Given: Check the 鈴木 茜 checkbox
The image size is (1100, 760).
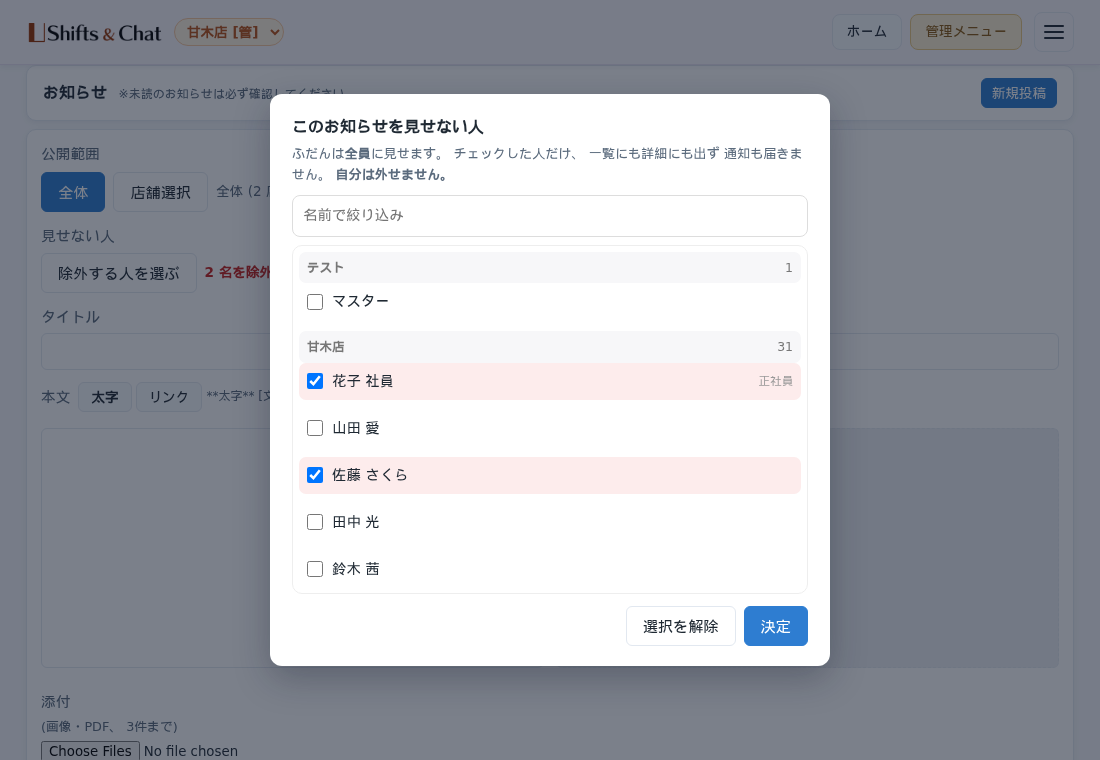Looking at the screenshot, I should click(315, 569).
